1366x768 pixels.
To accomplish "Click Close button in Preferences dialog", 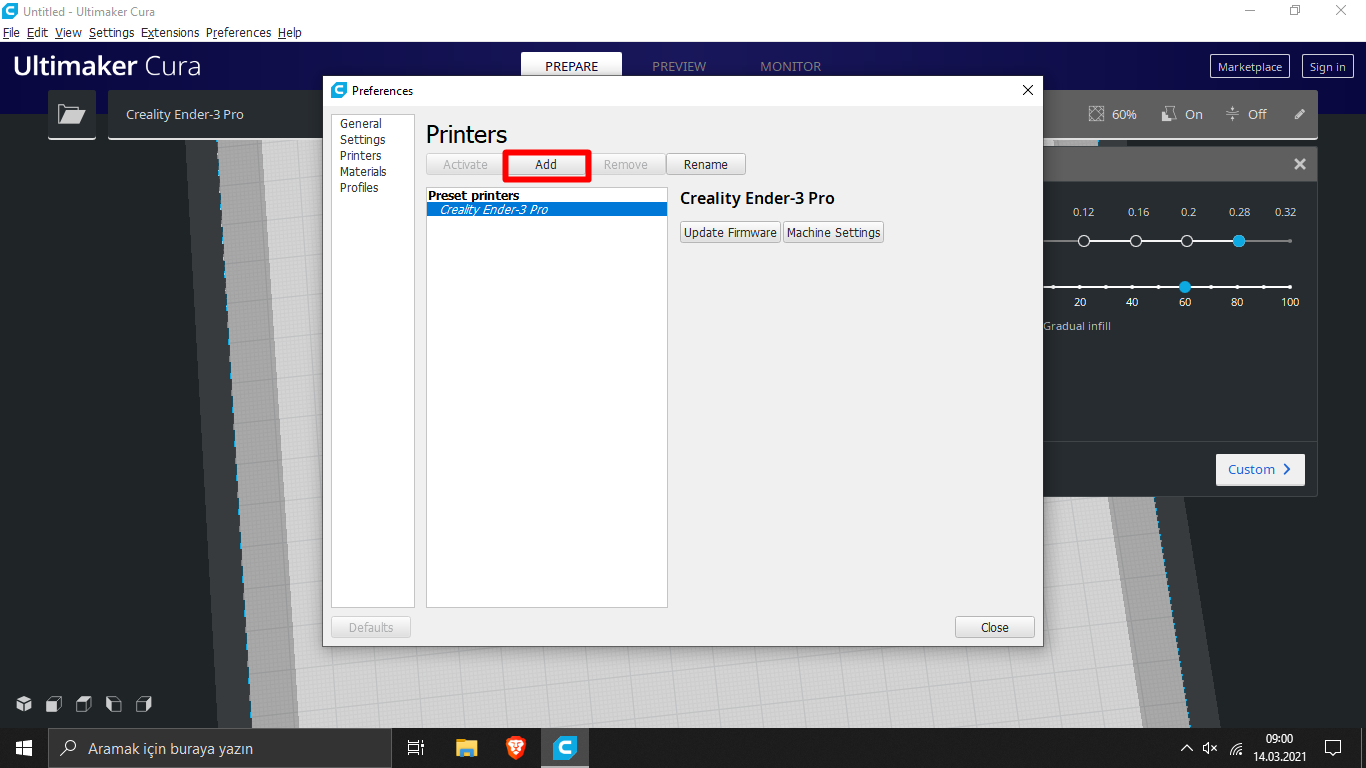I will tap(995, 628).
